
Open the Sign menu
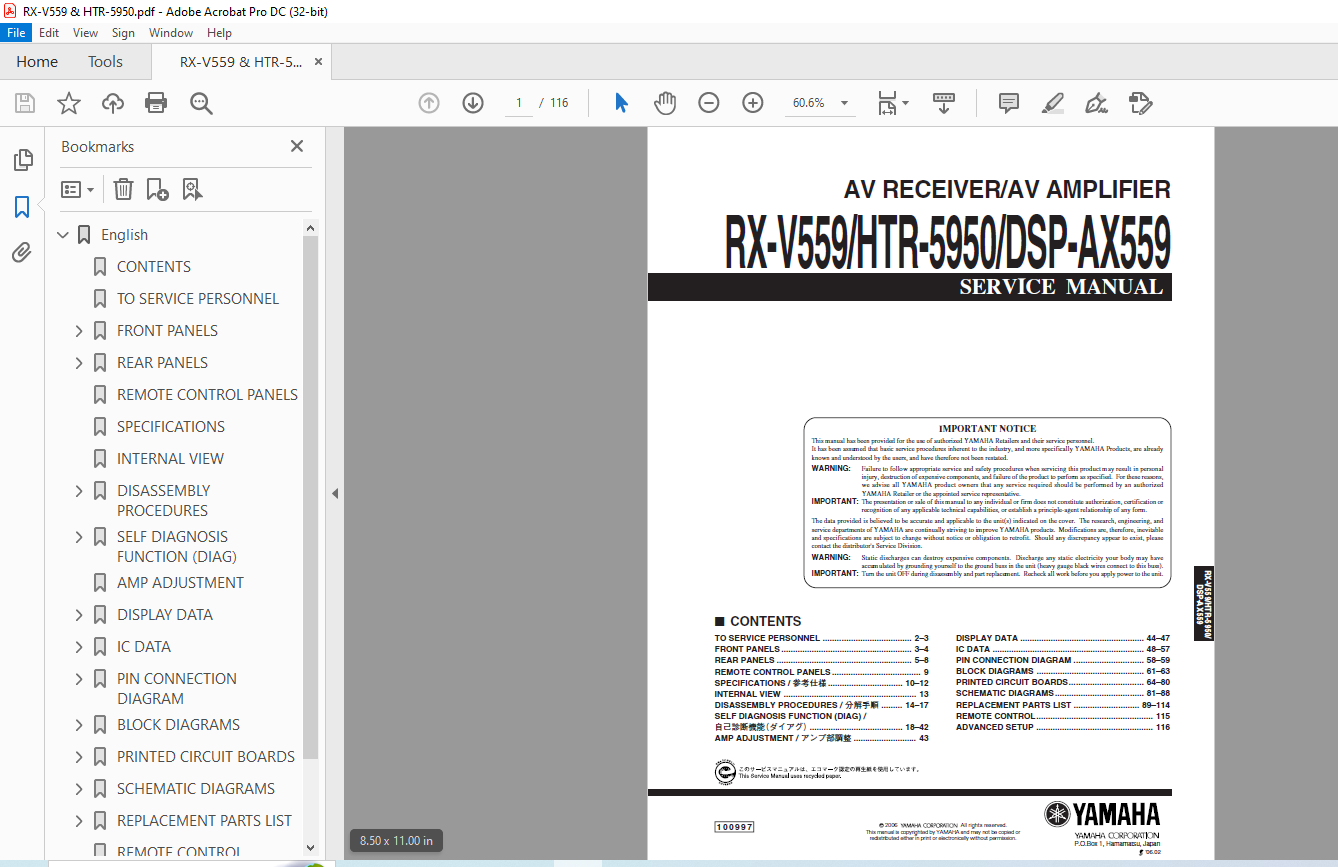[123, 33]
